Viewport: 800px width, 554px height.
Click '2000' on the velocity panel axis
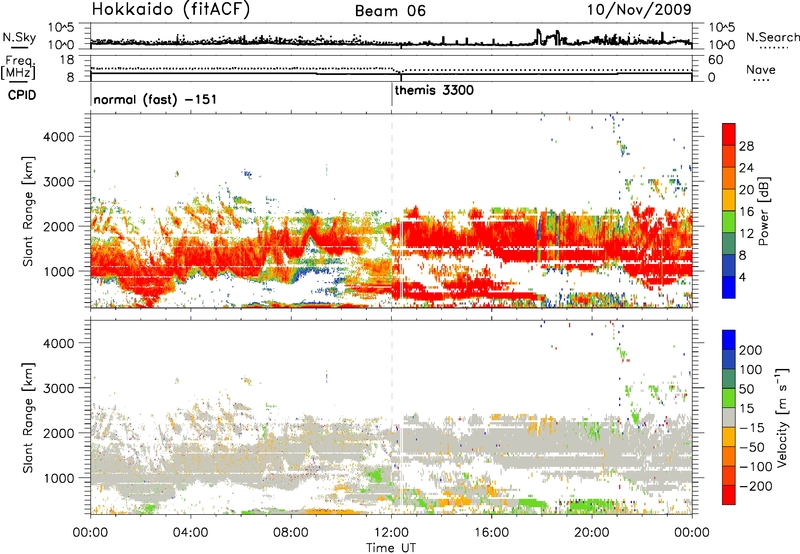[x=58, y=433]
